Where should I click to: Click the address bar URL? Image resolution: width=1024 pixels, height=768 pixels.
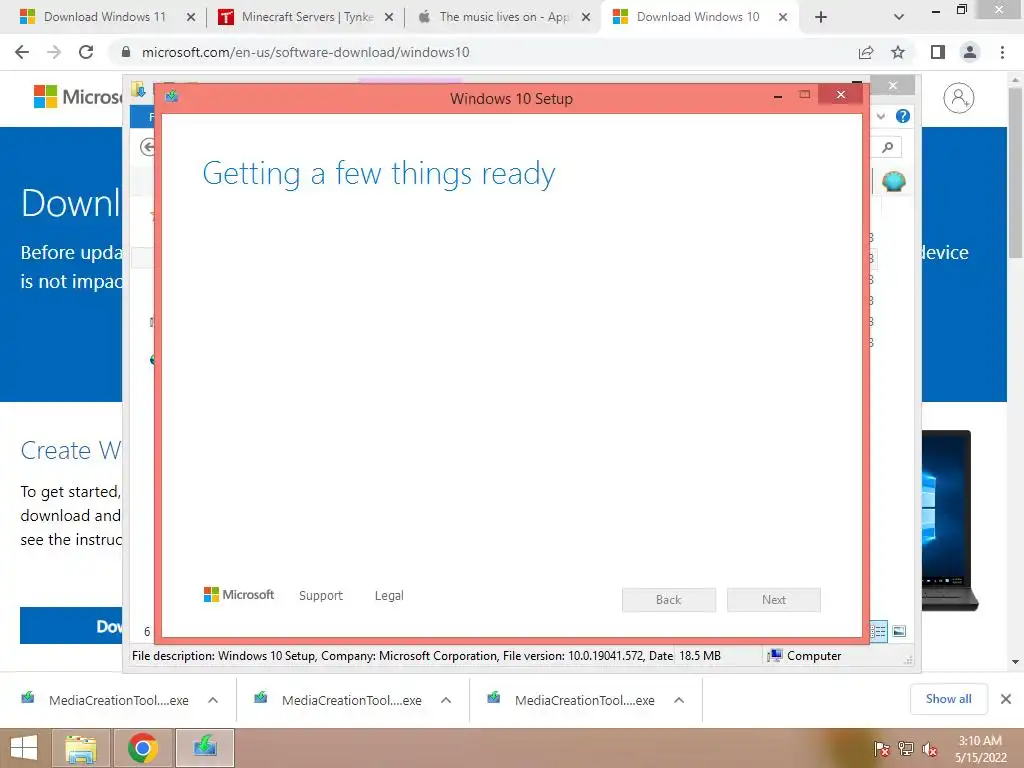click(306, 52)
